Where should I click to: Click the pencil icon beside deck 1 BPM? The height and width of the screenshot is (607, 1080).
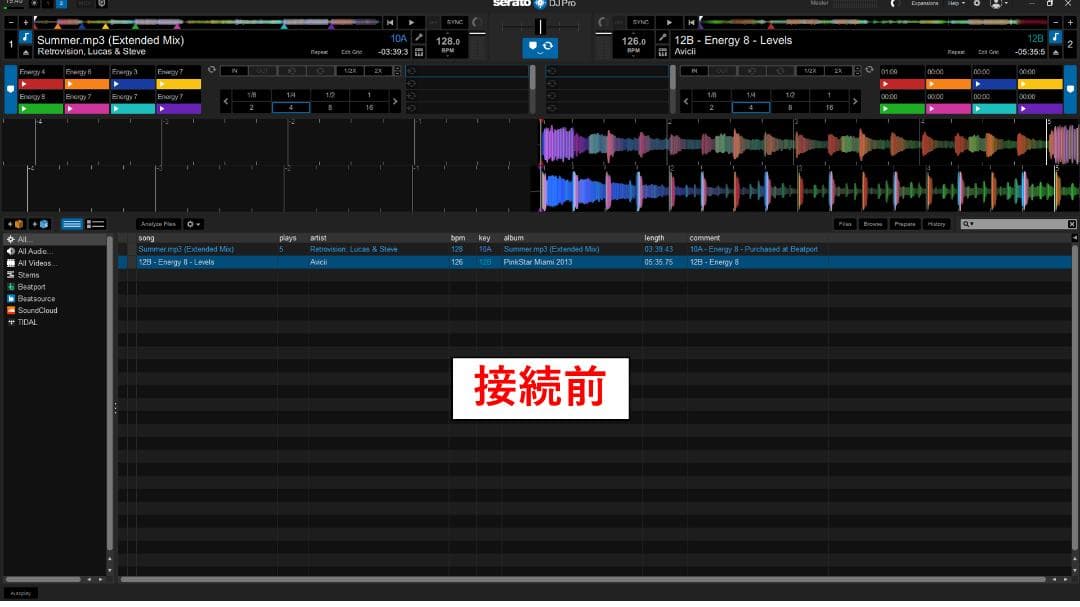click(x=416, y=37)
